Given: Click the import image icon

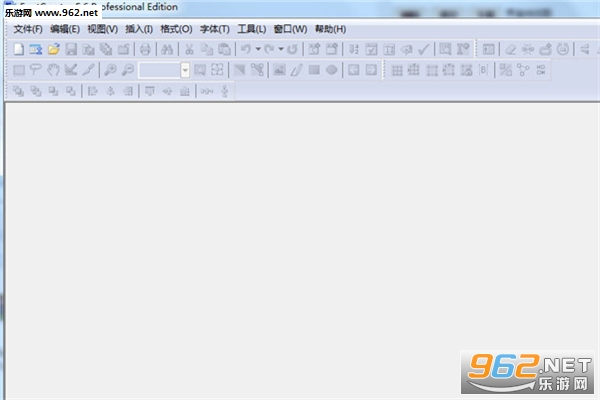Looking at the screenshot, I should click(x=279, y=70).
